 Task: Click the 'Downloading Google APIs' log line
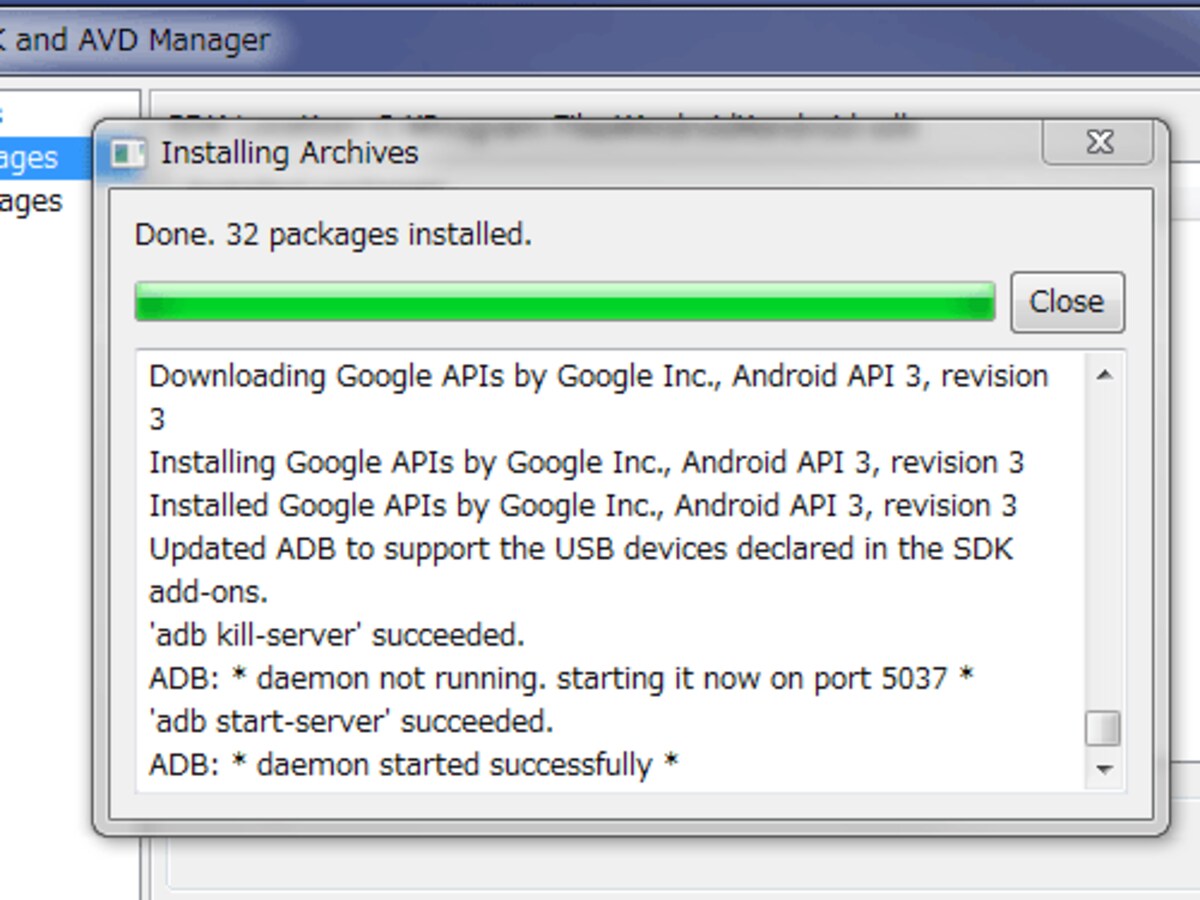click(x=599, y=397)
